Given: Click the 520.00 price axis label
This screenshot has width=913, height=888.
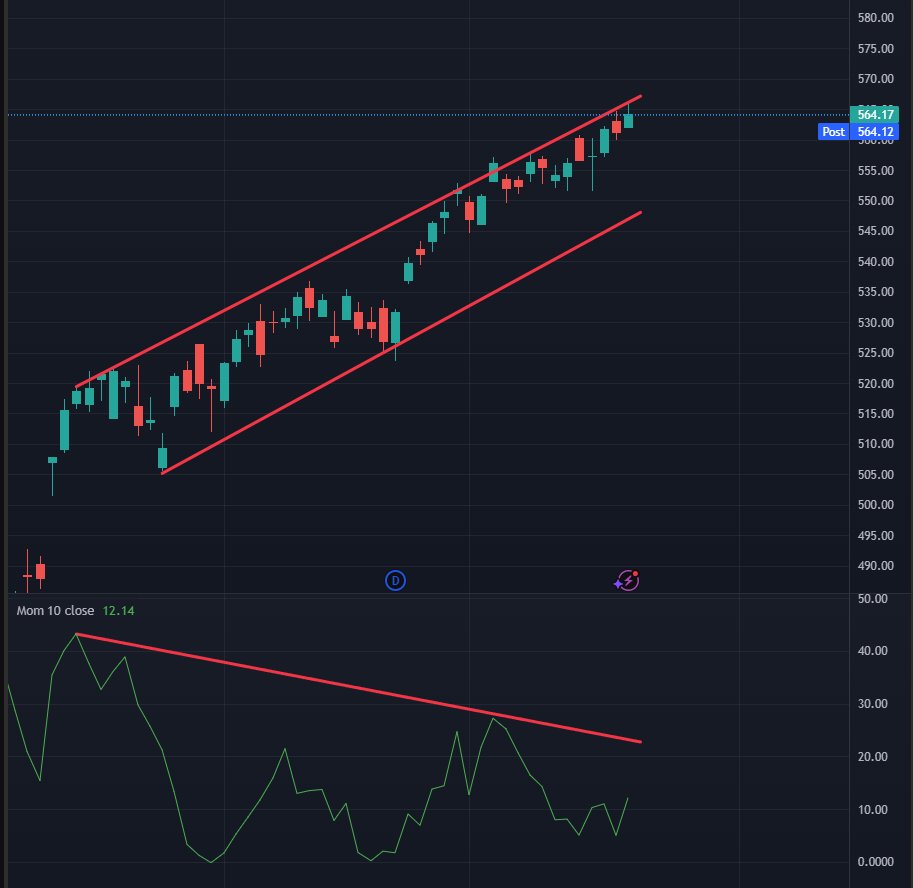Looking at the screenshot, I should click(x=875, y=384).
